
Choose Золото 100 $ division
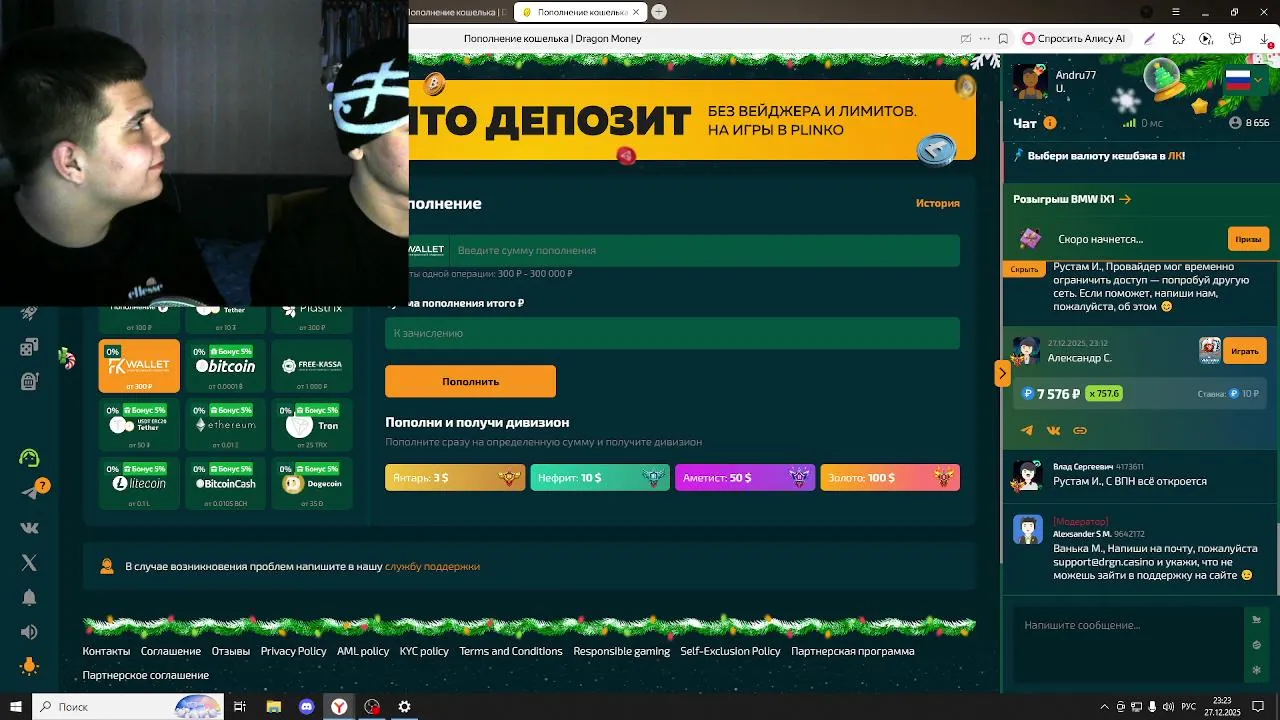pos(890,478)
